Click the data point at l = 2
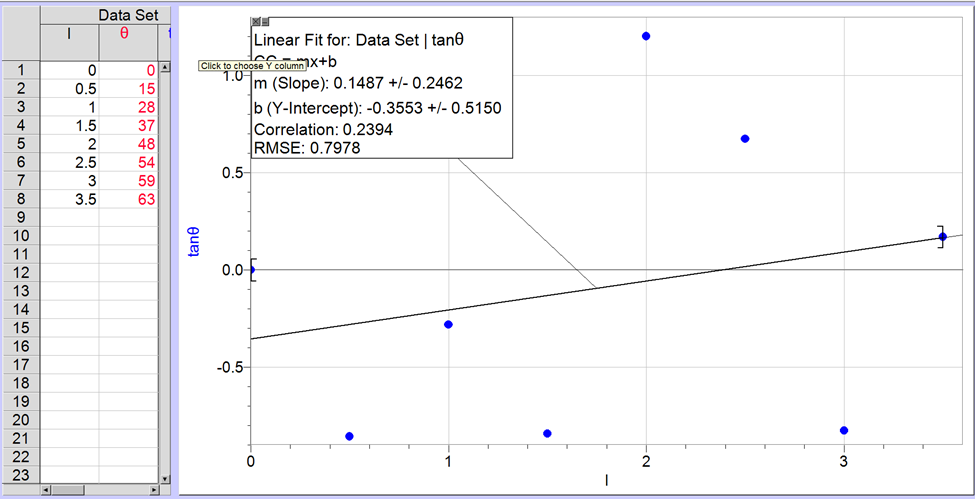This screenshot has width=975, height=499. point(646,36)
